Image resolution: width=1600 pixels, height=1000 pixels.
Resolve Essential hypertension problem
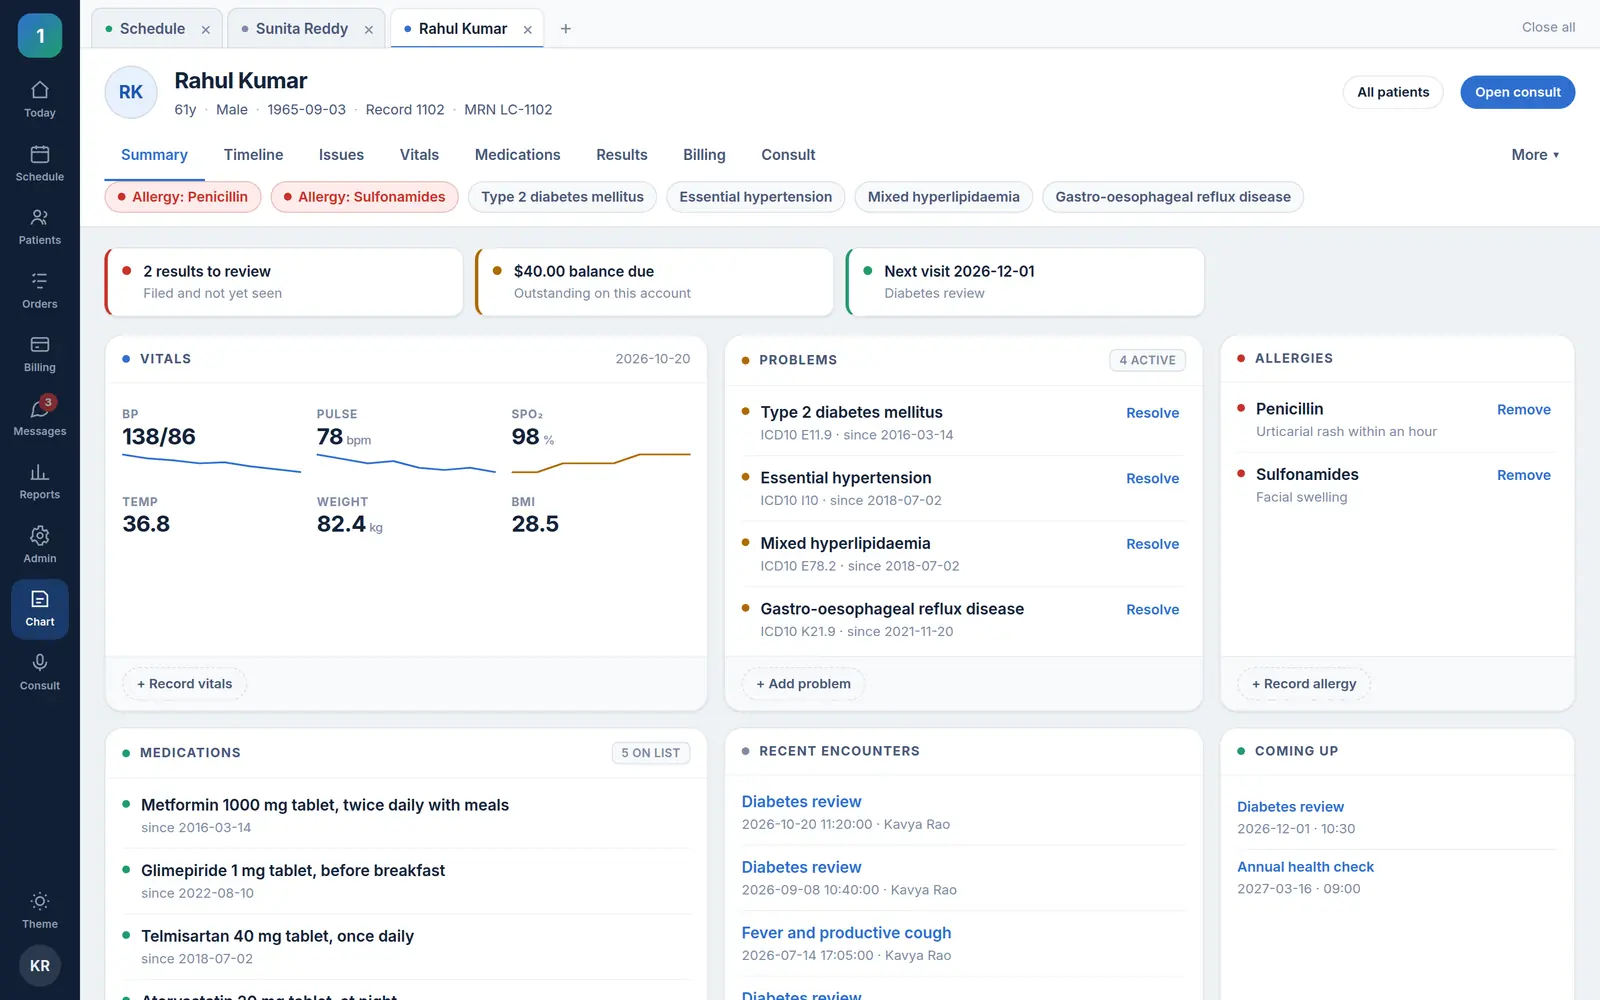(1152, 479)
